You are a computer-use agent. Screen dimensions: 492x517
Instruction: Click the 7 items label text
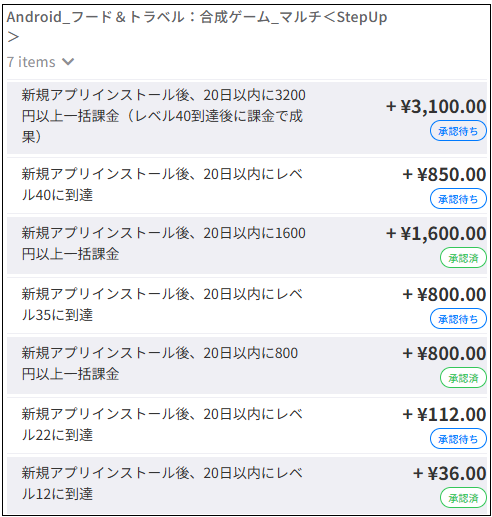tap(31, 62)
